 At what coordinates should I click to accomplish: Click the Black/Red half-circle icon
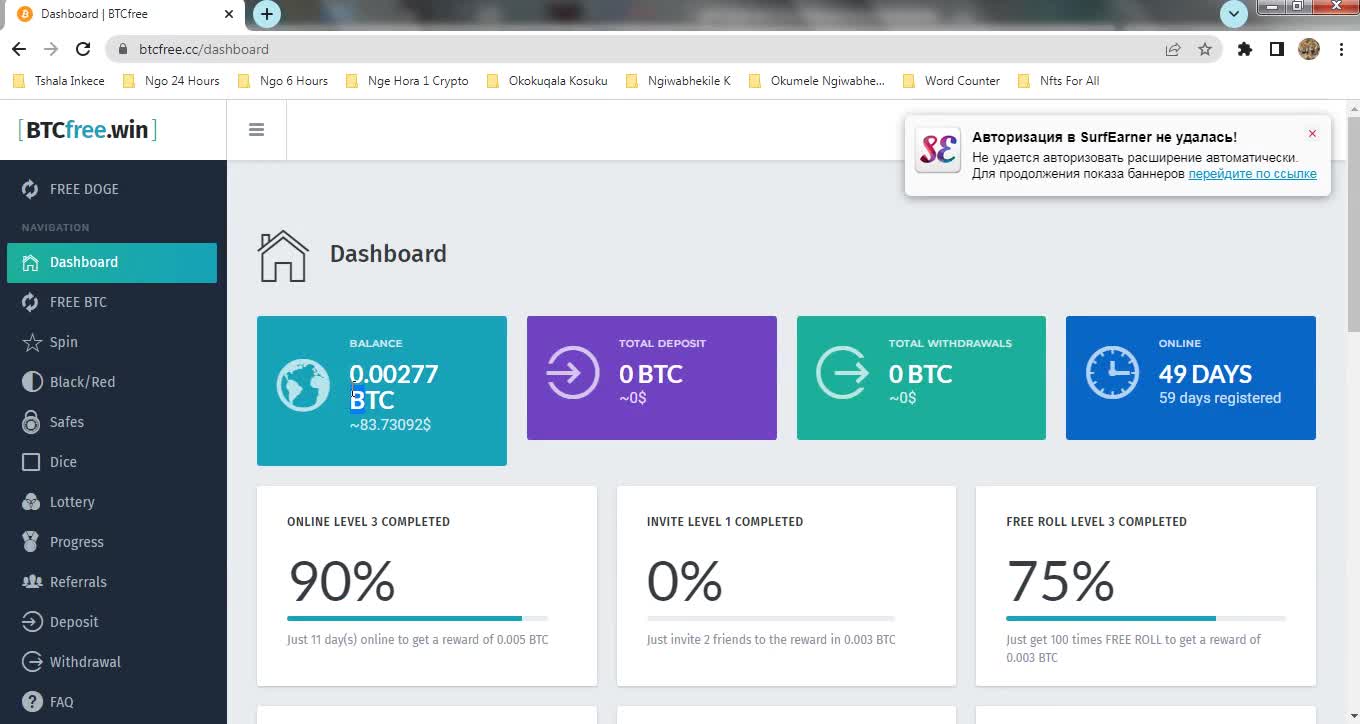point(31,382)
